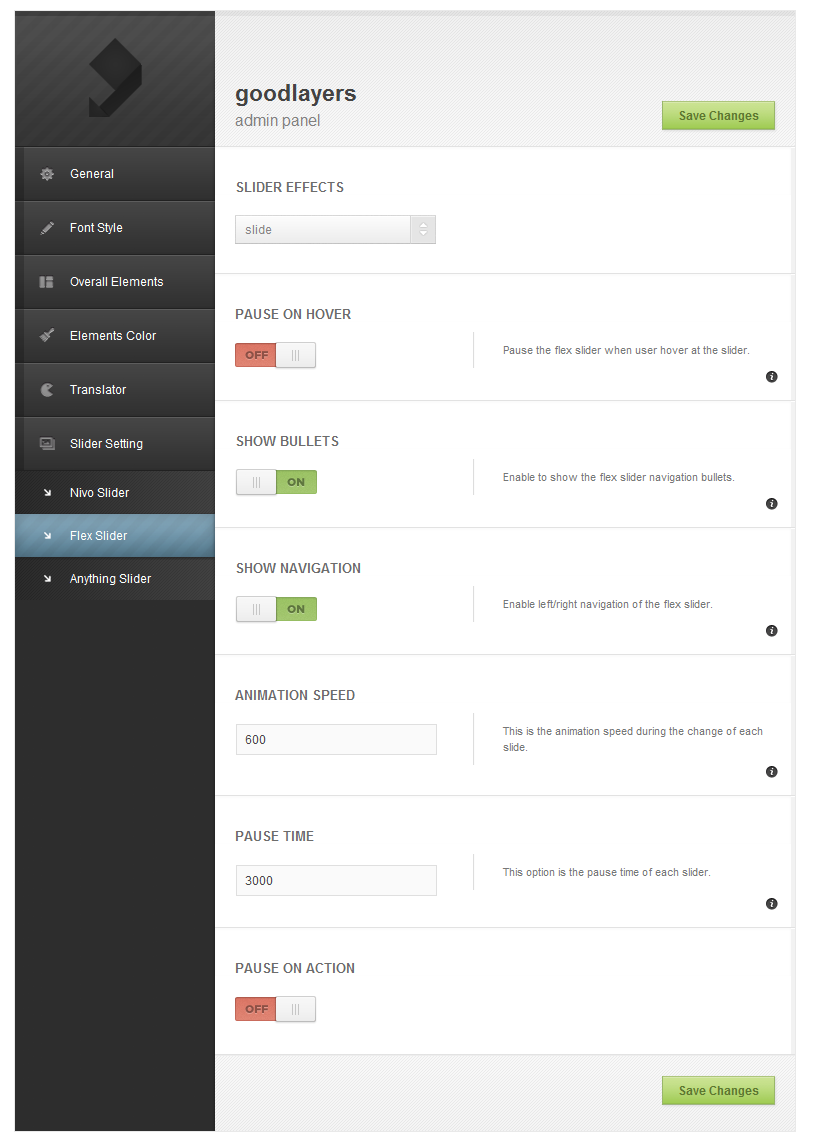Click info icon for Animation Speed

tap(771, 772)
